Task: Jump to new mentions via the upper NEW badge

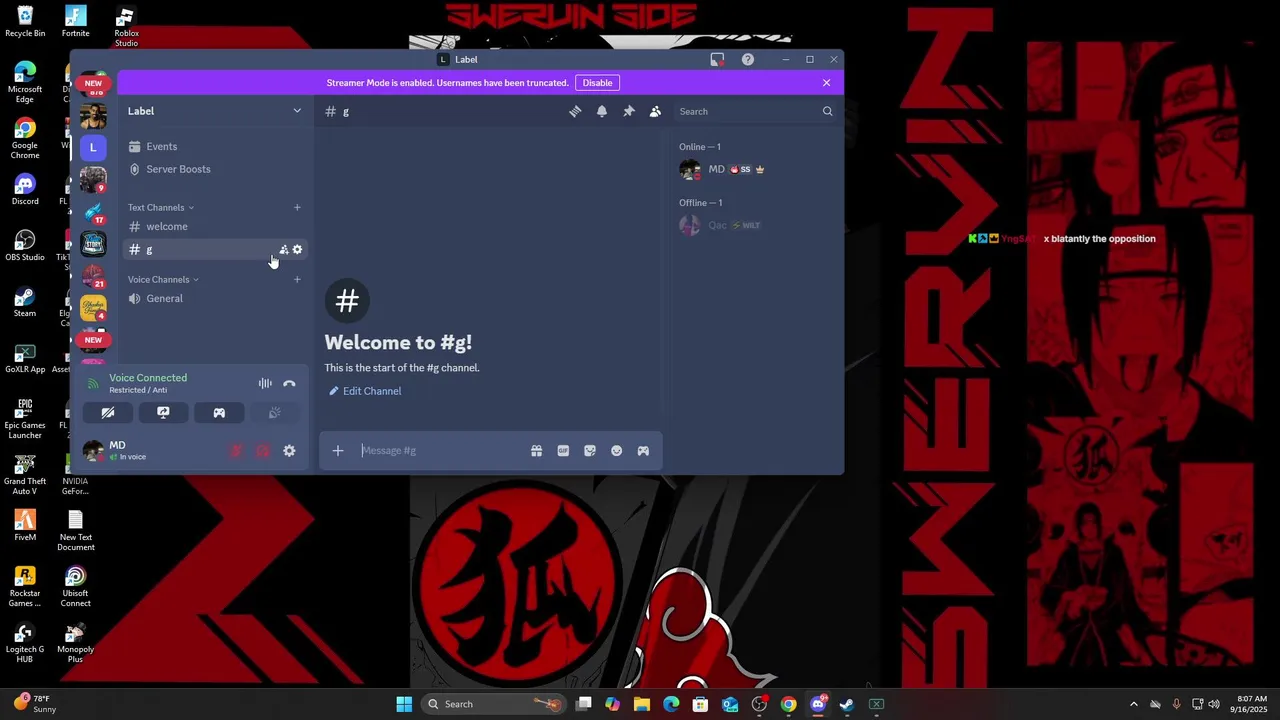Action: tap(93, 84)
